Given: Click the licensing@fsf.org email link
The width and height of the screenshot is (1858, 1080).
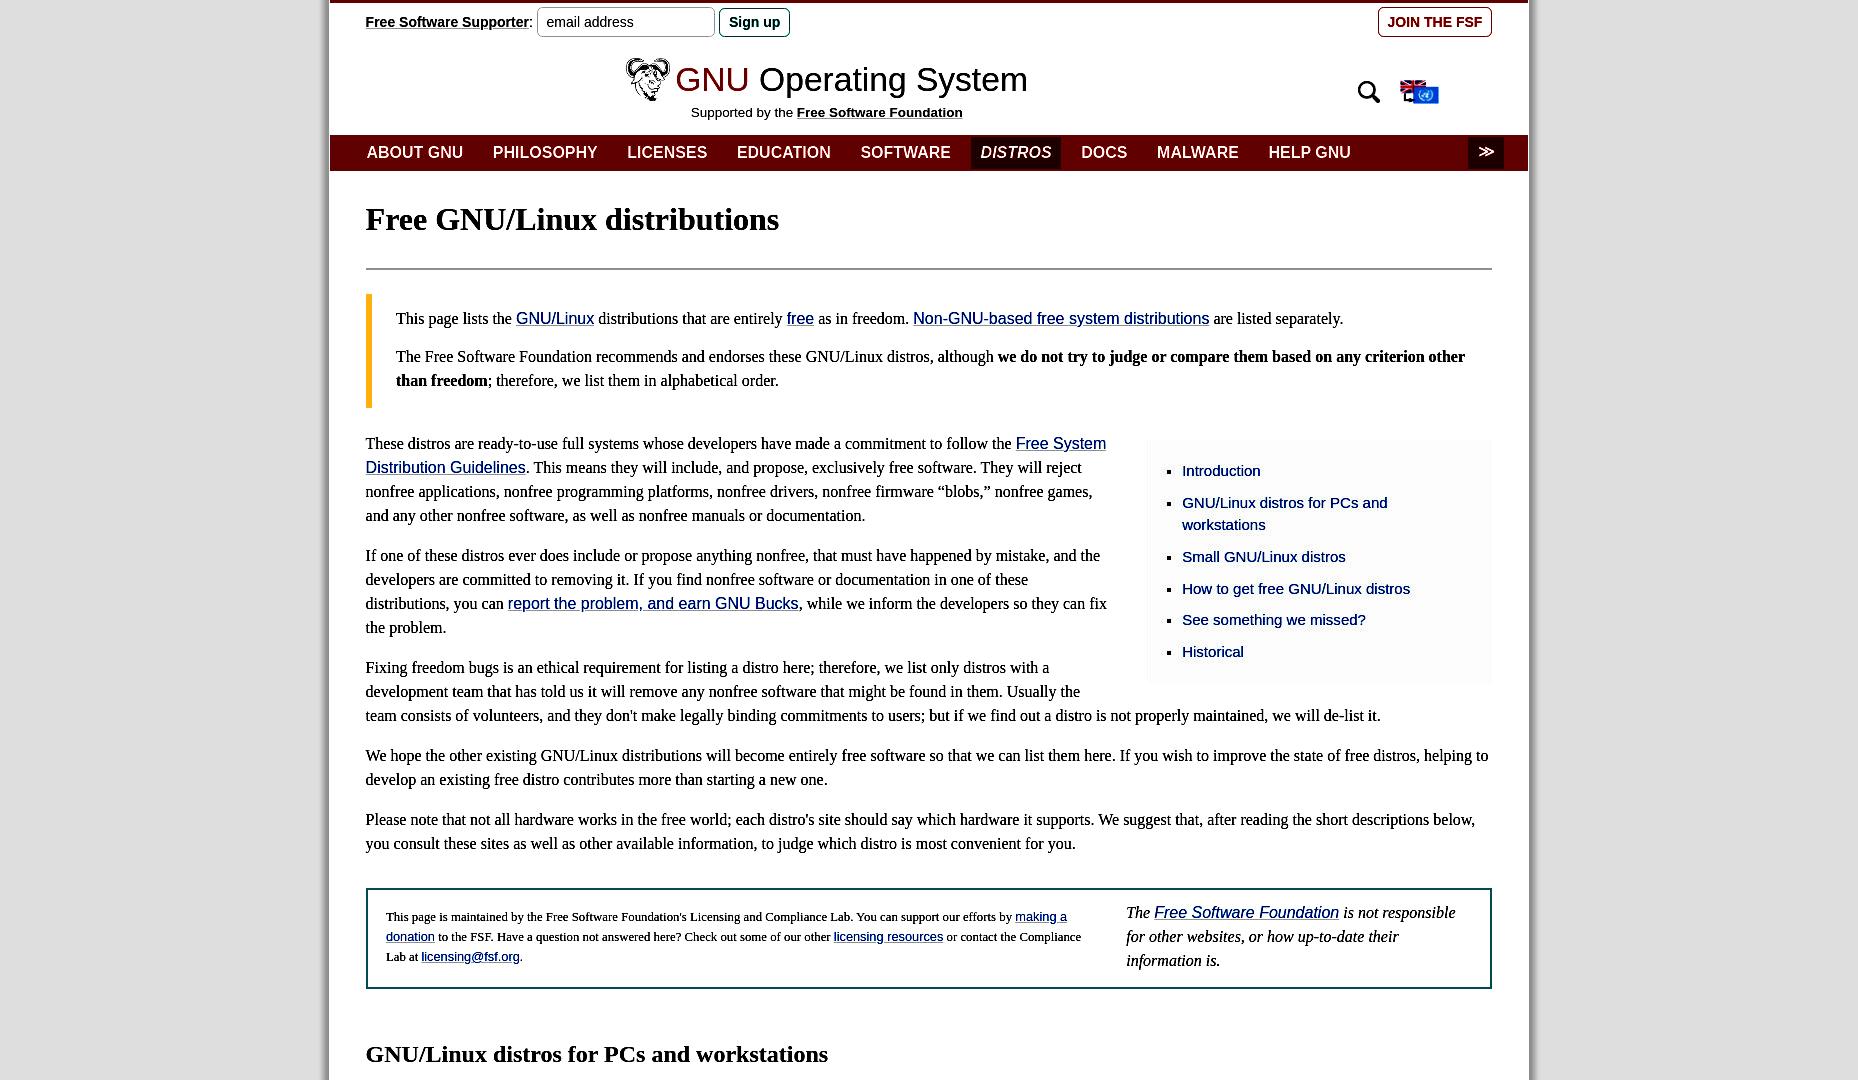Looking at the screenshot, I should pos(470,957).
